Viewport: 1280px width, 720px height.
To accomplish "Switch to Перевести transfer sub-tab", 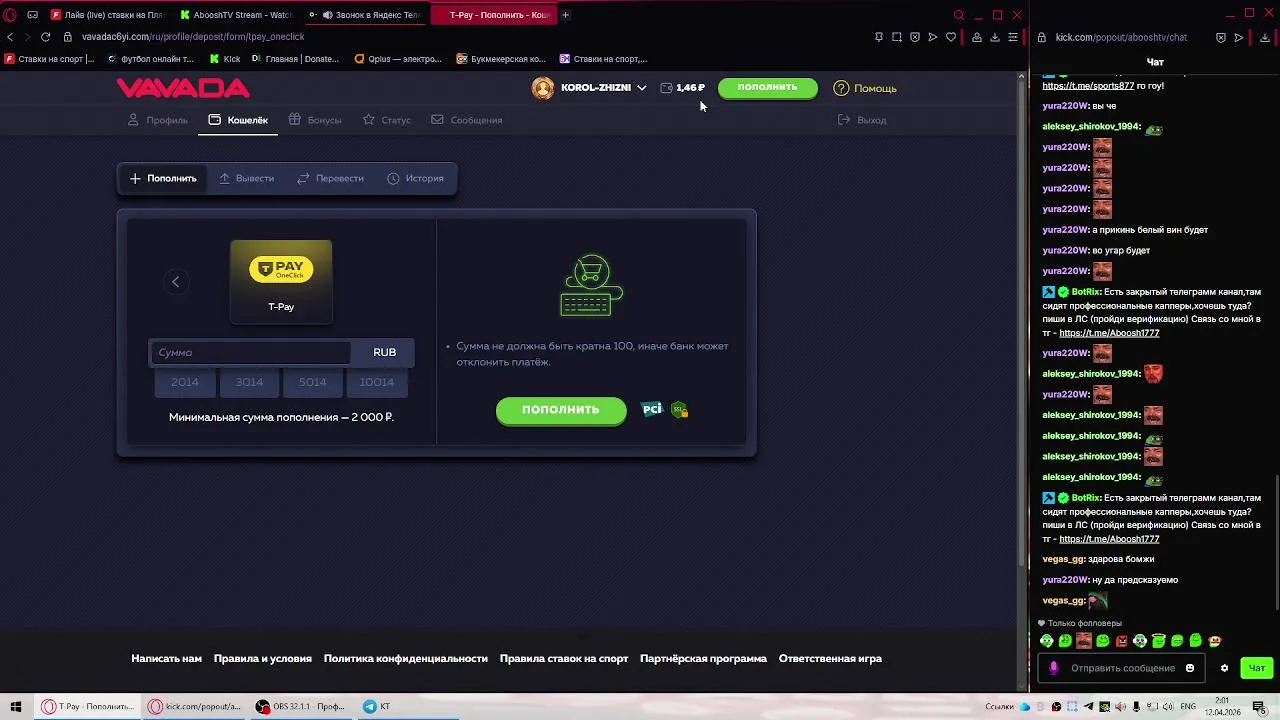I will 331,178.
